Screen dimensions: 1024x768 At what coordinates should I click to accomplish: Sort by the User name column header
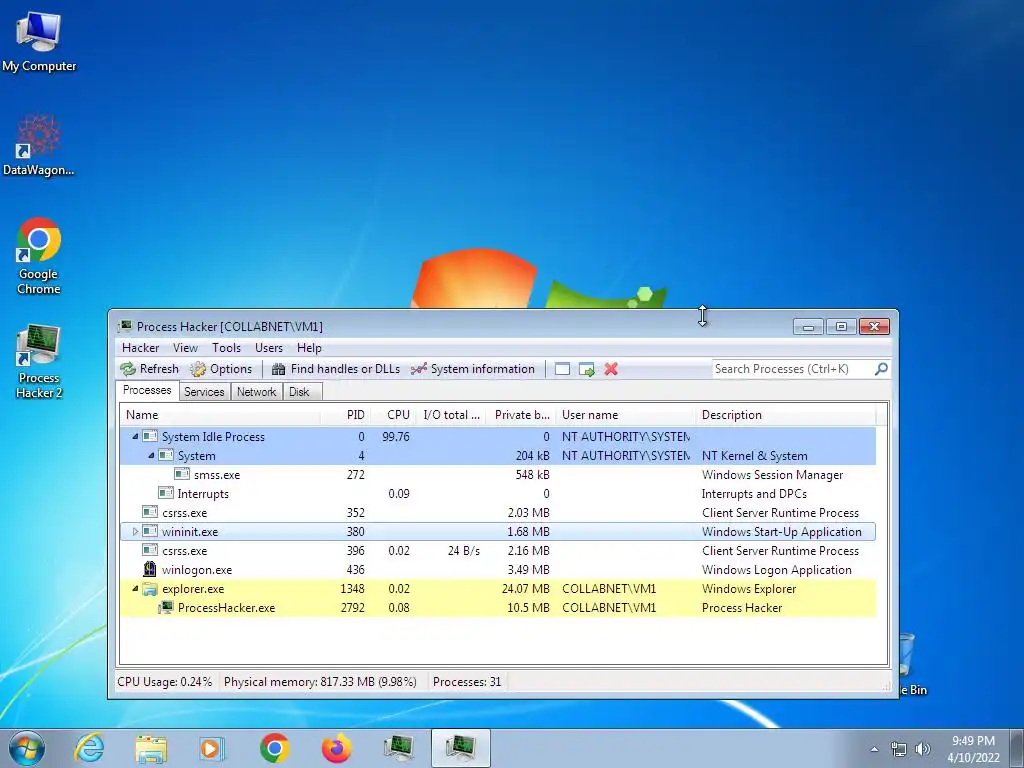tap(626, 415)
